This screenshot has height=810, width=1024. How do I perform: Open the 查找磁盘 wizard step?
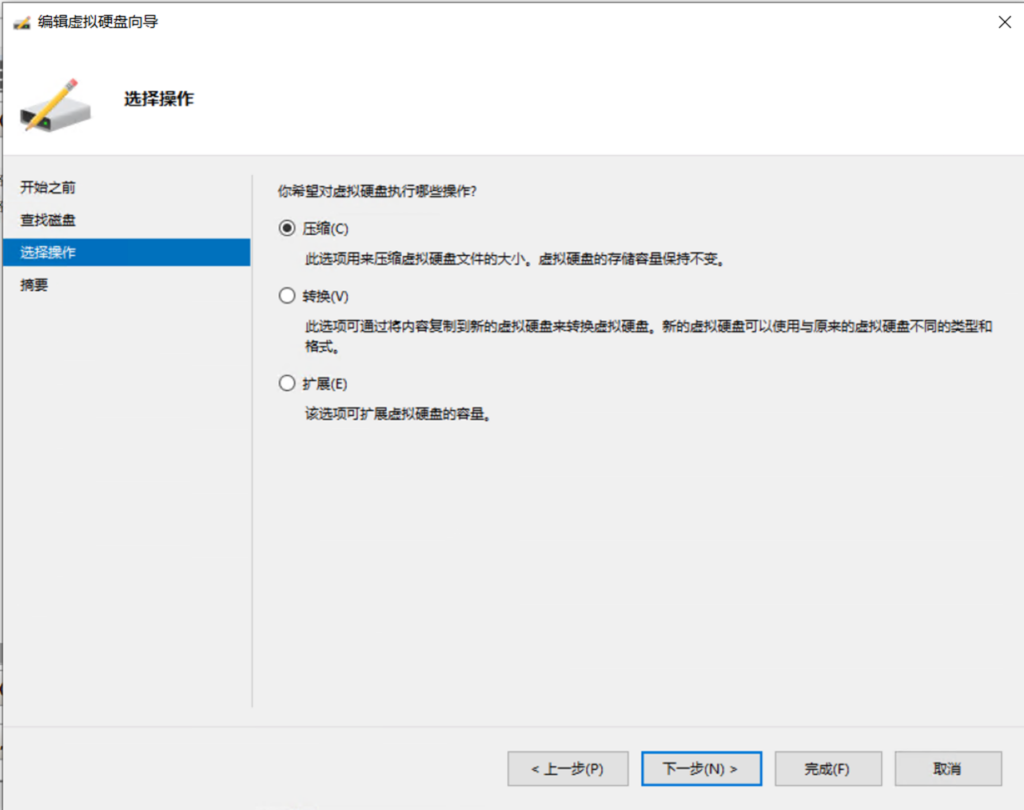pyautogui.click(x=48, y=220)
